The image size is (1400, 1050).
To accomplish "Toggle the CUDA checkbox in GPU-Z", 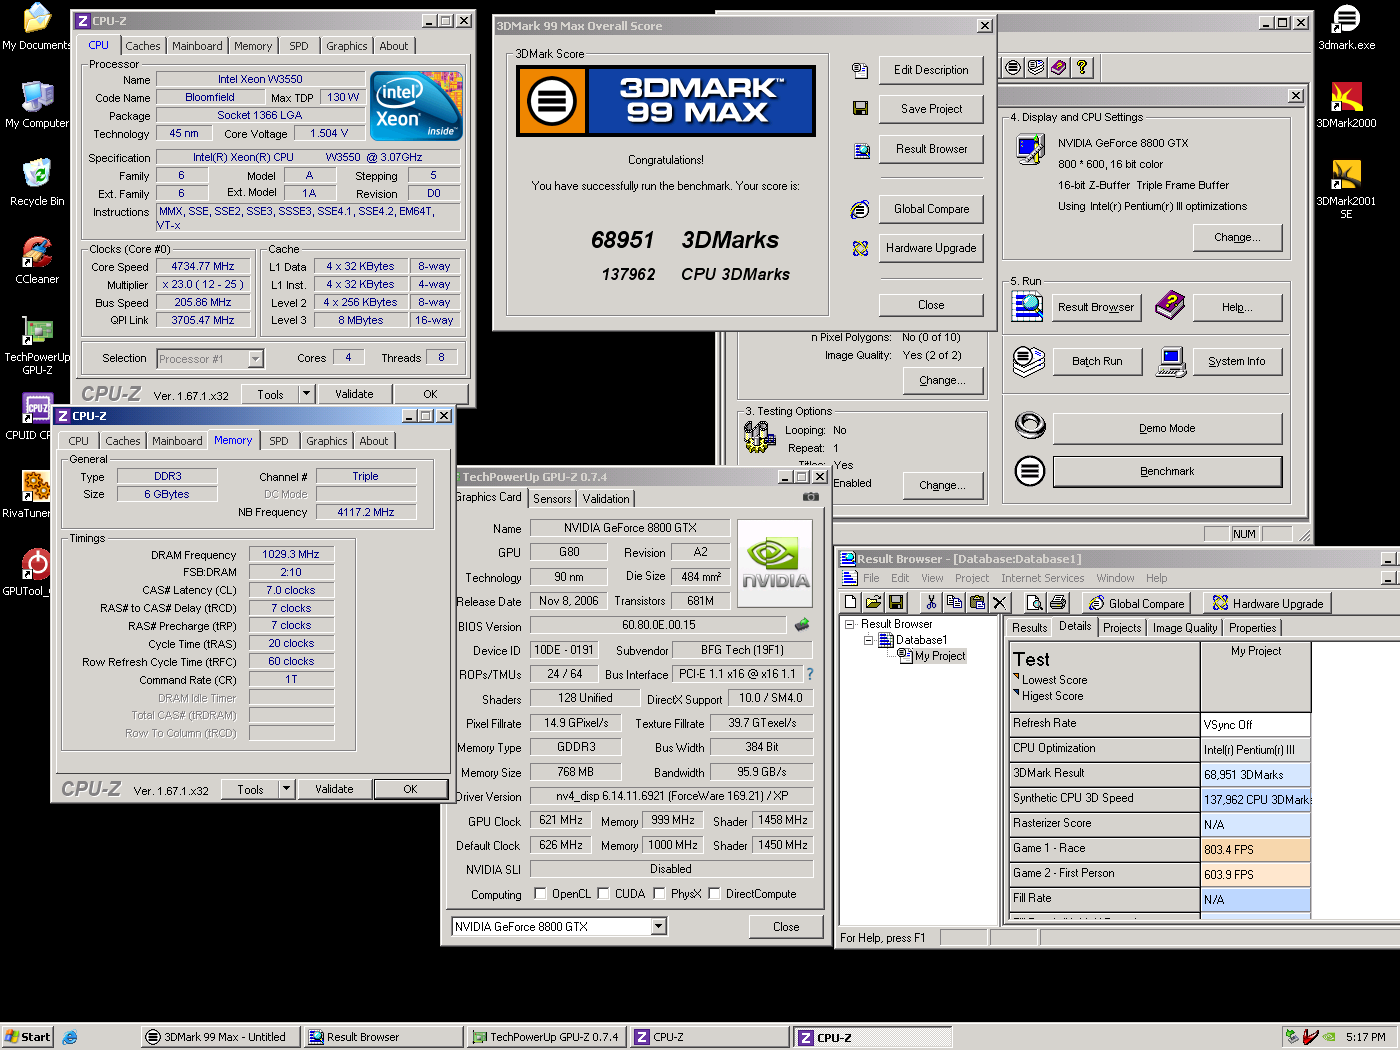I will pos(604,894).
